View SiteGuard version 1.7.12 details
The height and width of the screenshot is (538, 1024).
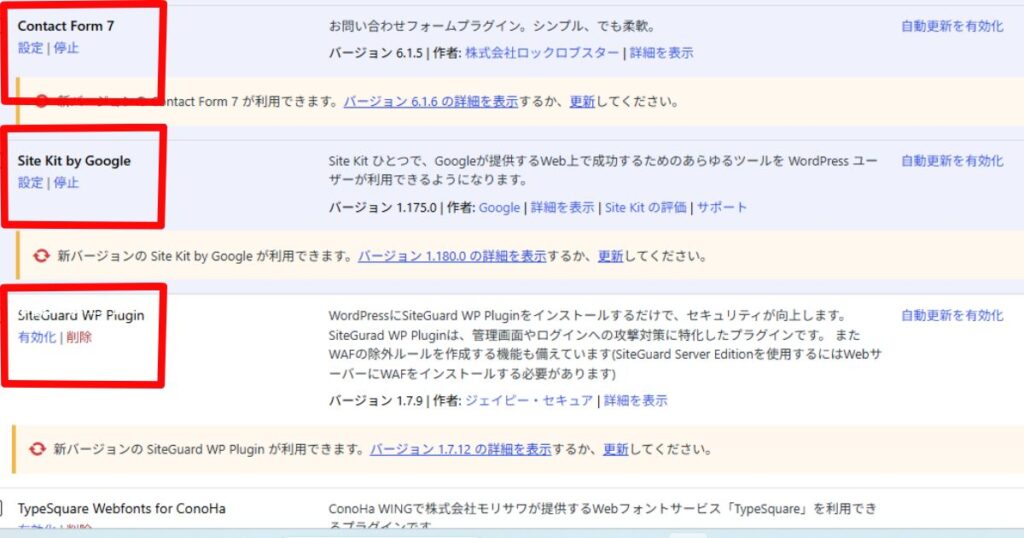point(460,449)
